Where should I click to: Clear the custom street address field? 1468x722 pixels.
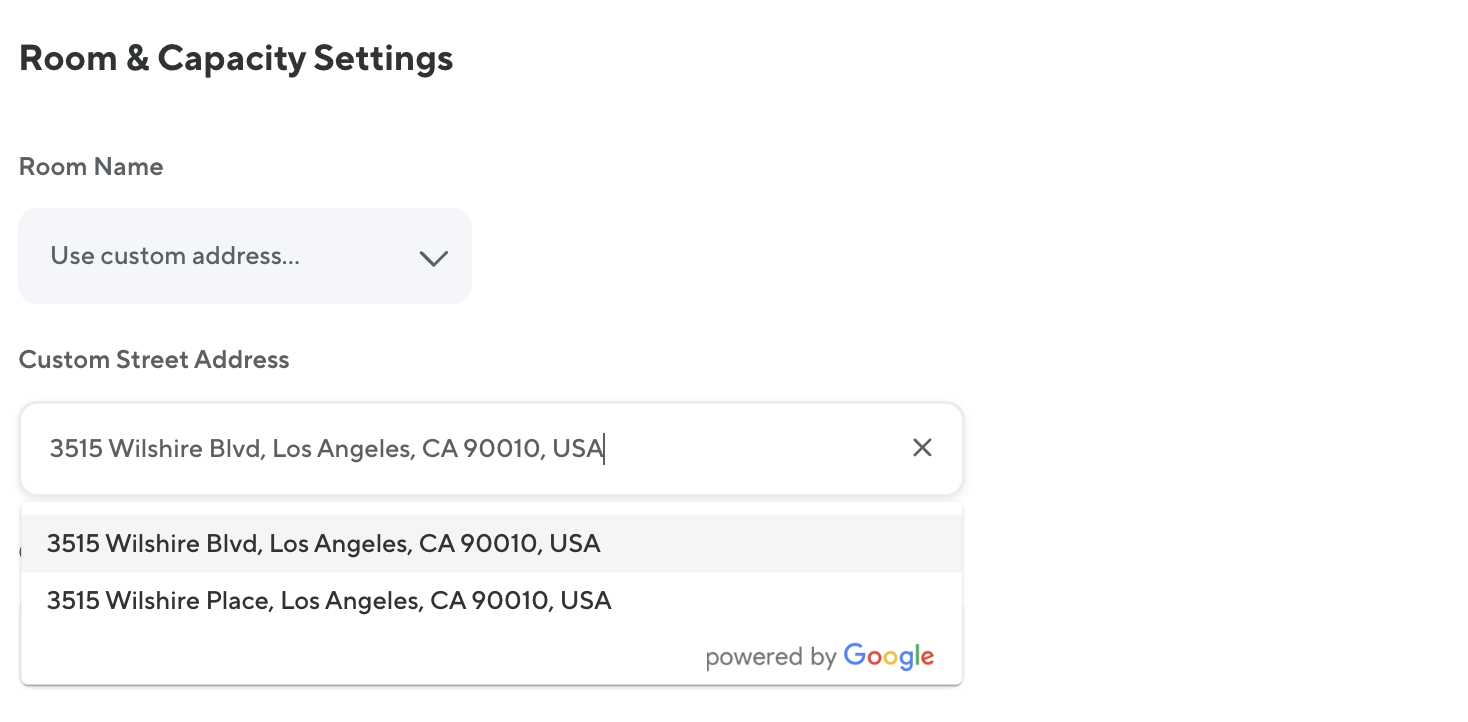pyautogui.click(x=922, y=448)
